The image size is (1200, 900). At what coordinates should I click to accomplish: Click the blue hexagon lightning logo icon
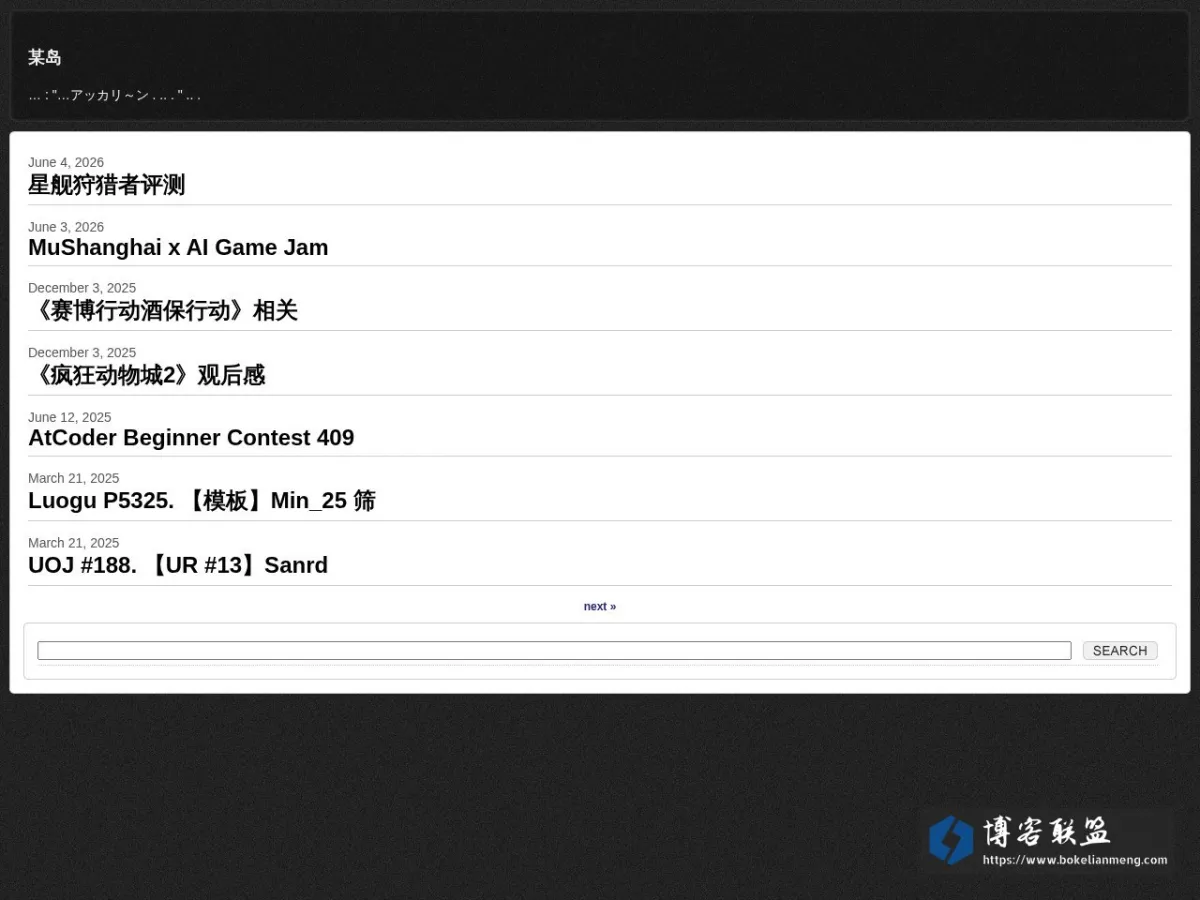coord(950,840)
